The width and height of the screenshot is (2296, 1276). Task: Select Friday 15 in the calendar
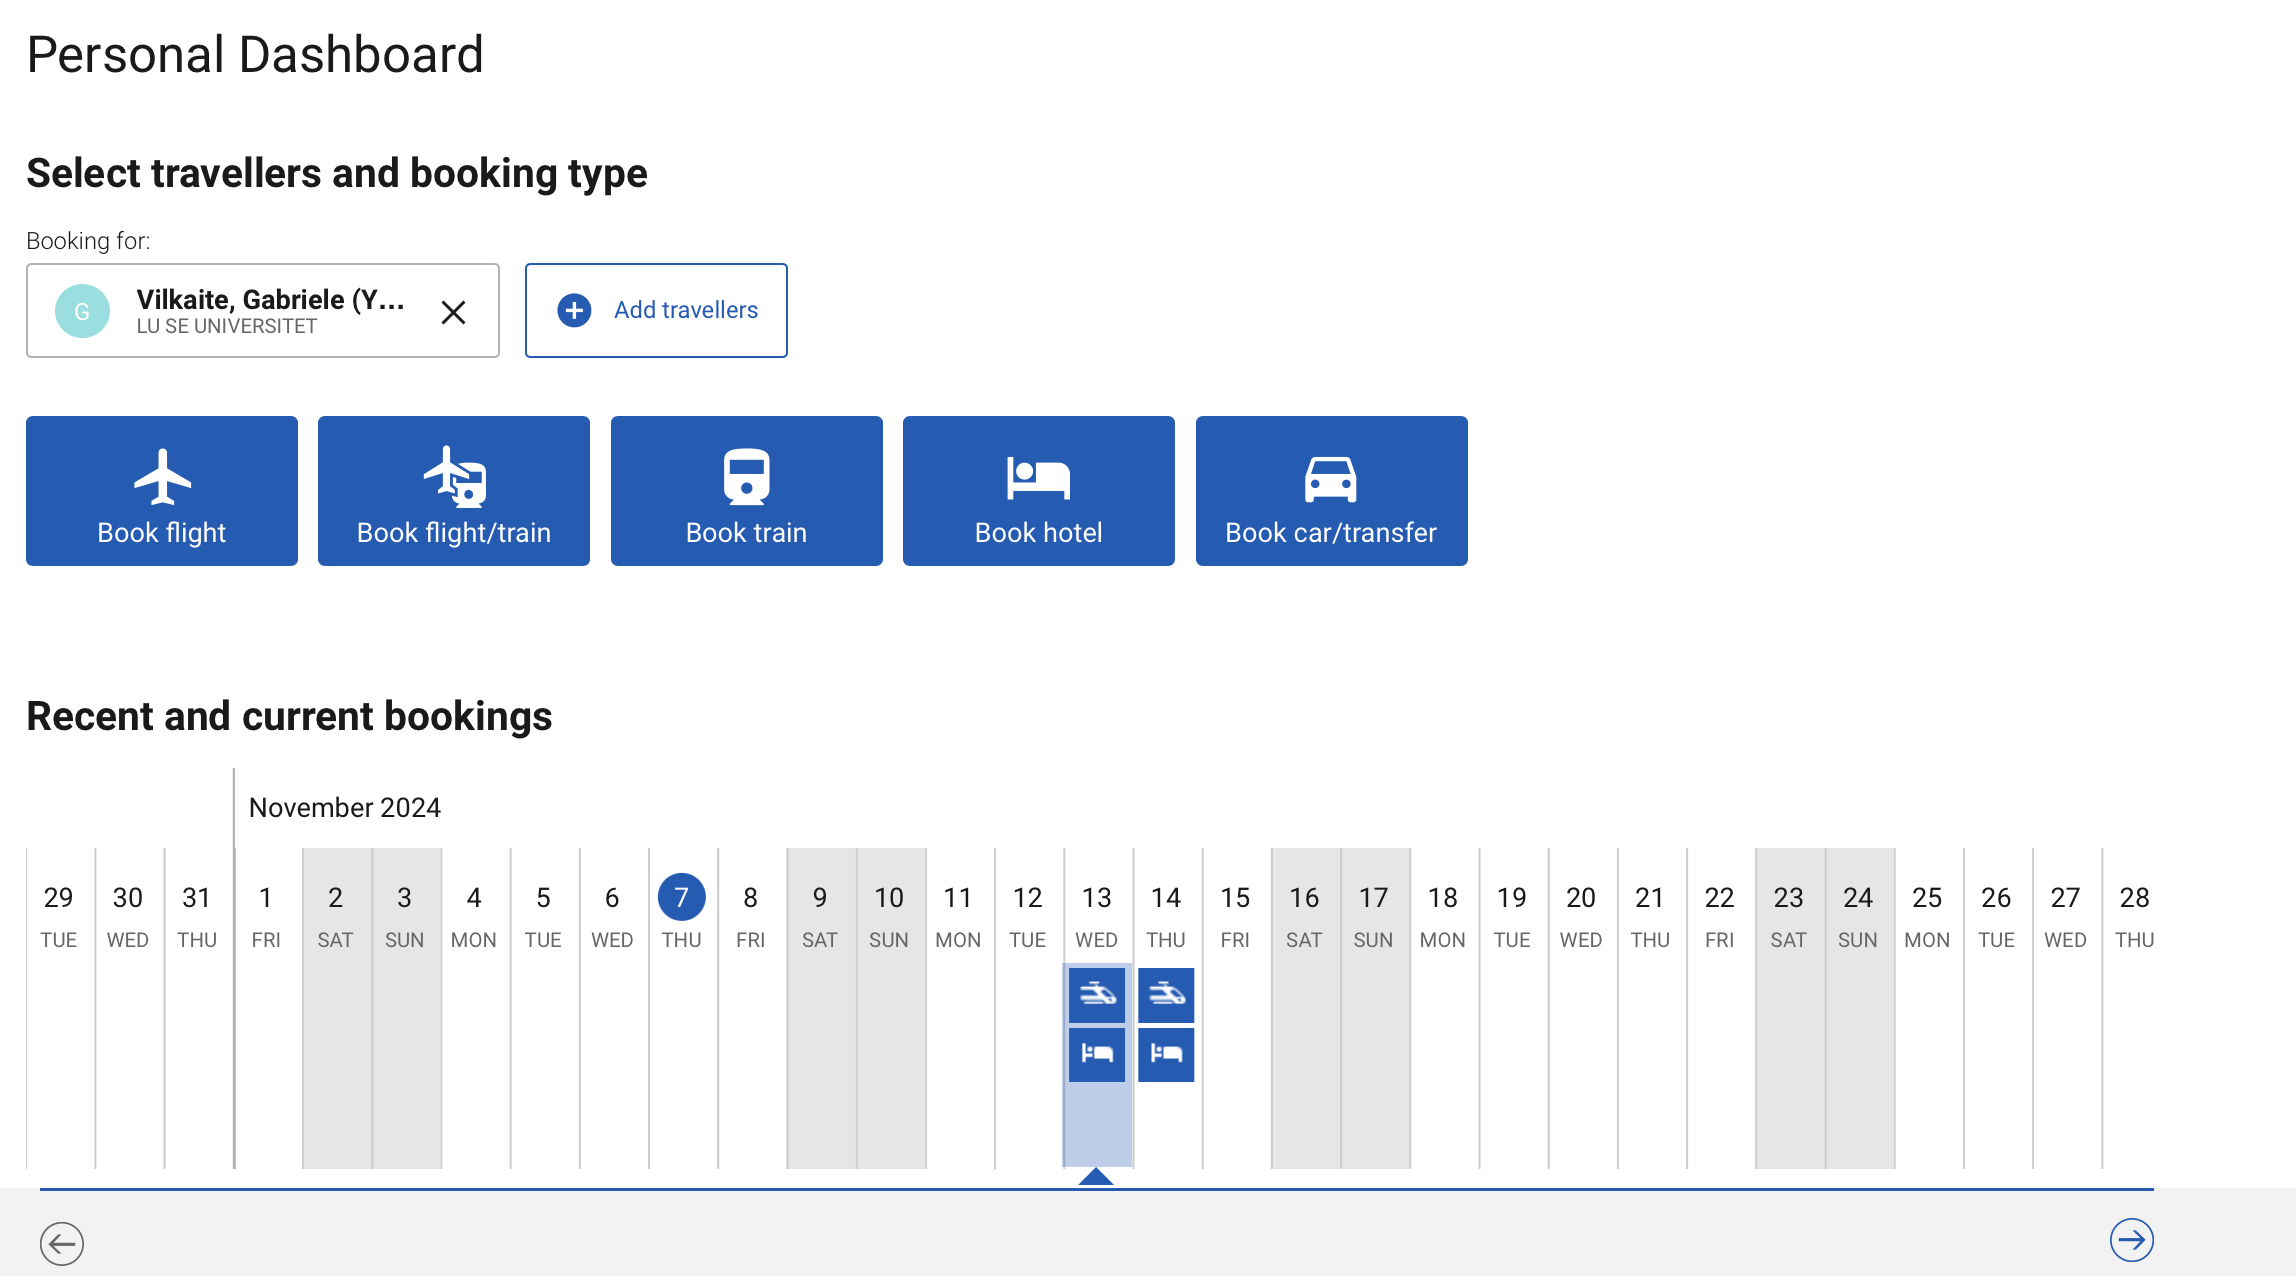(1235, 914)
